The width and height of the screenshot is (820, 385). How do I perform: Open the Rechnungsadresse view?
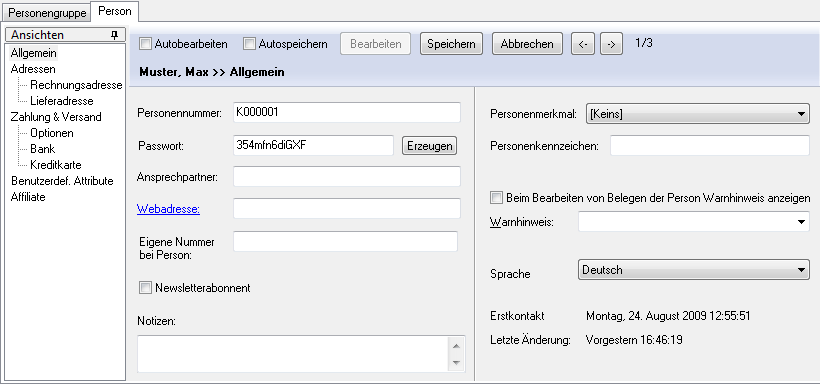76,85
